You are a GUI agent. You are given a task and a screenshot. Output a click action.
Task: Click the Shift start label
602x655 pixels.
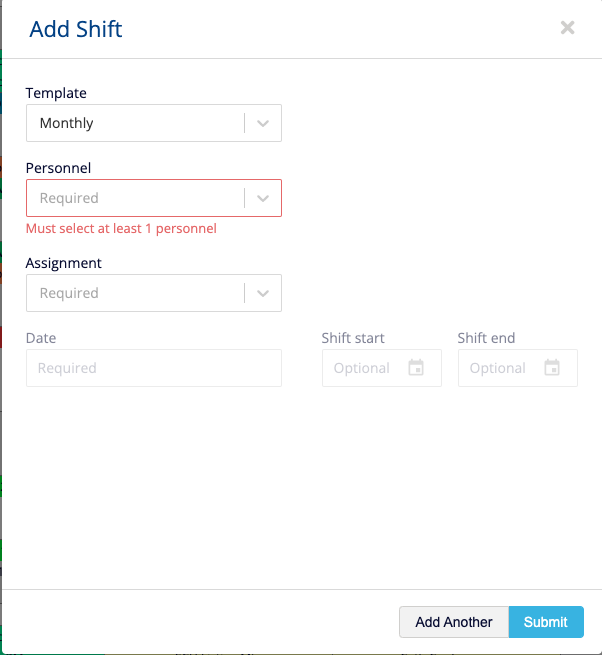pos(353,338)
